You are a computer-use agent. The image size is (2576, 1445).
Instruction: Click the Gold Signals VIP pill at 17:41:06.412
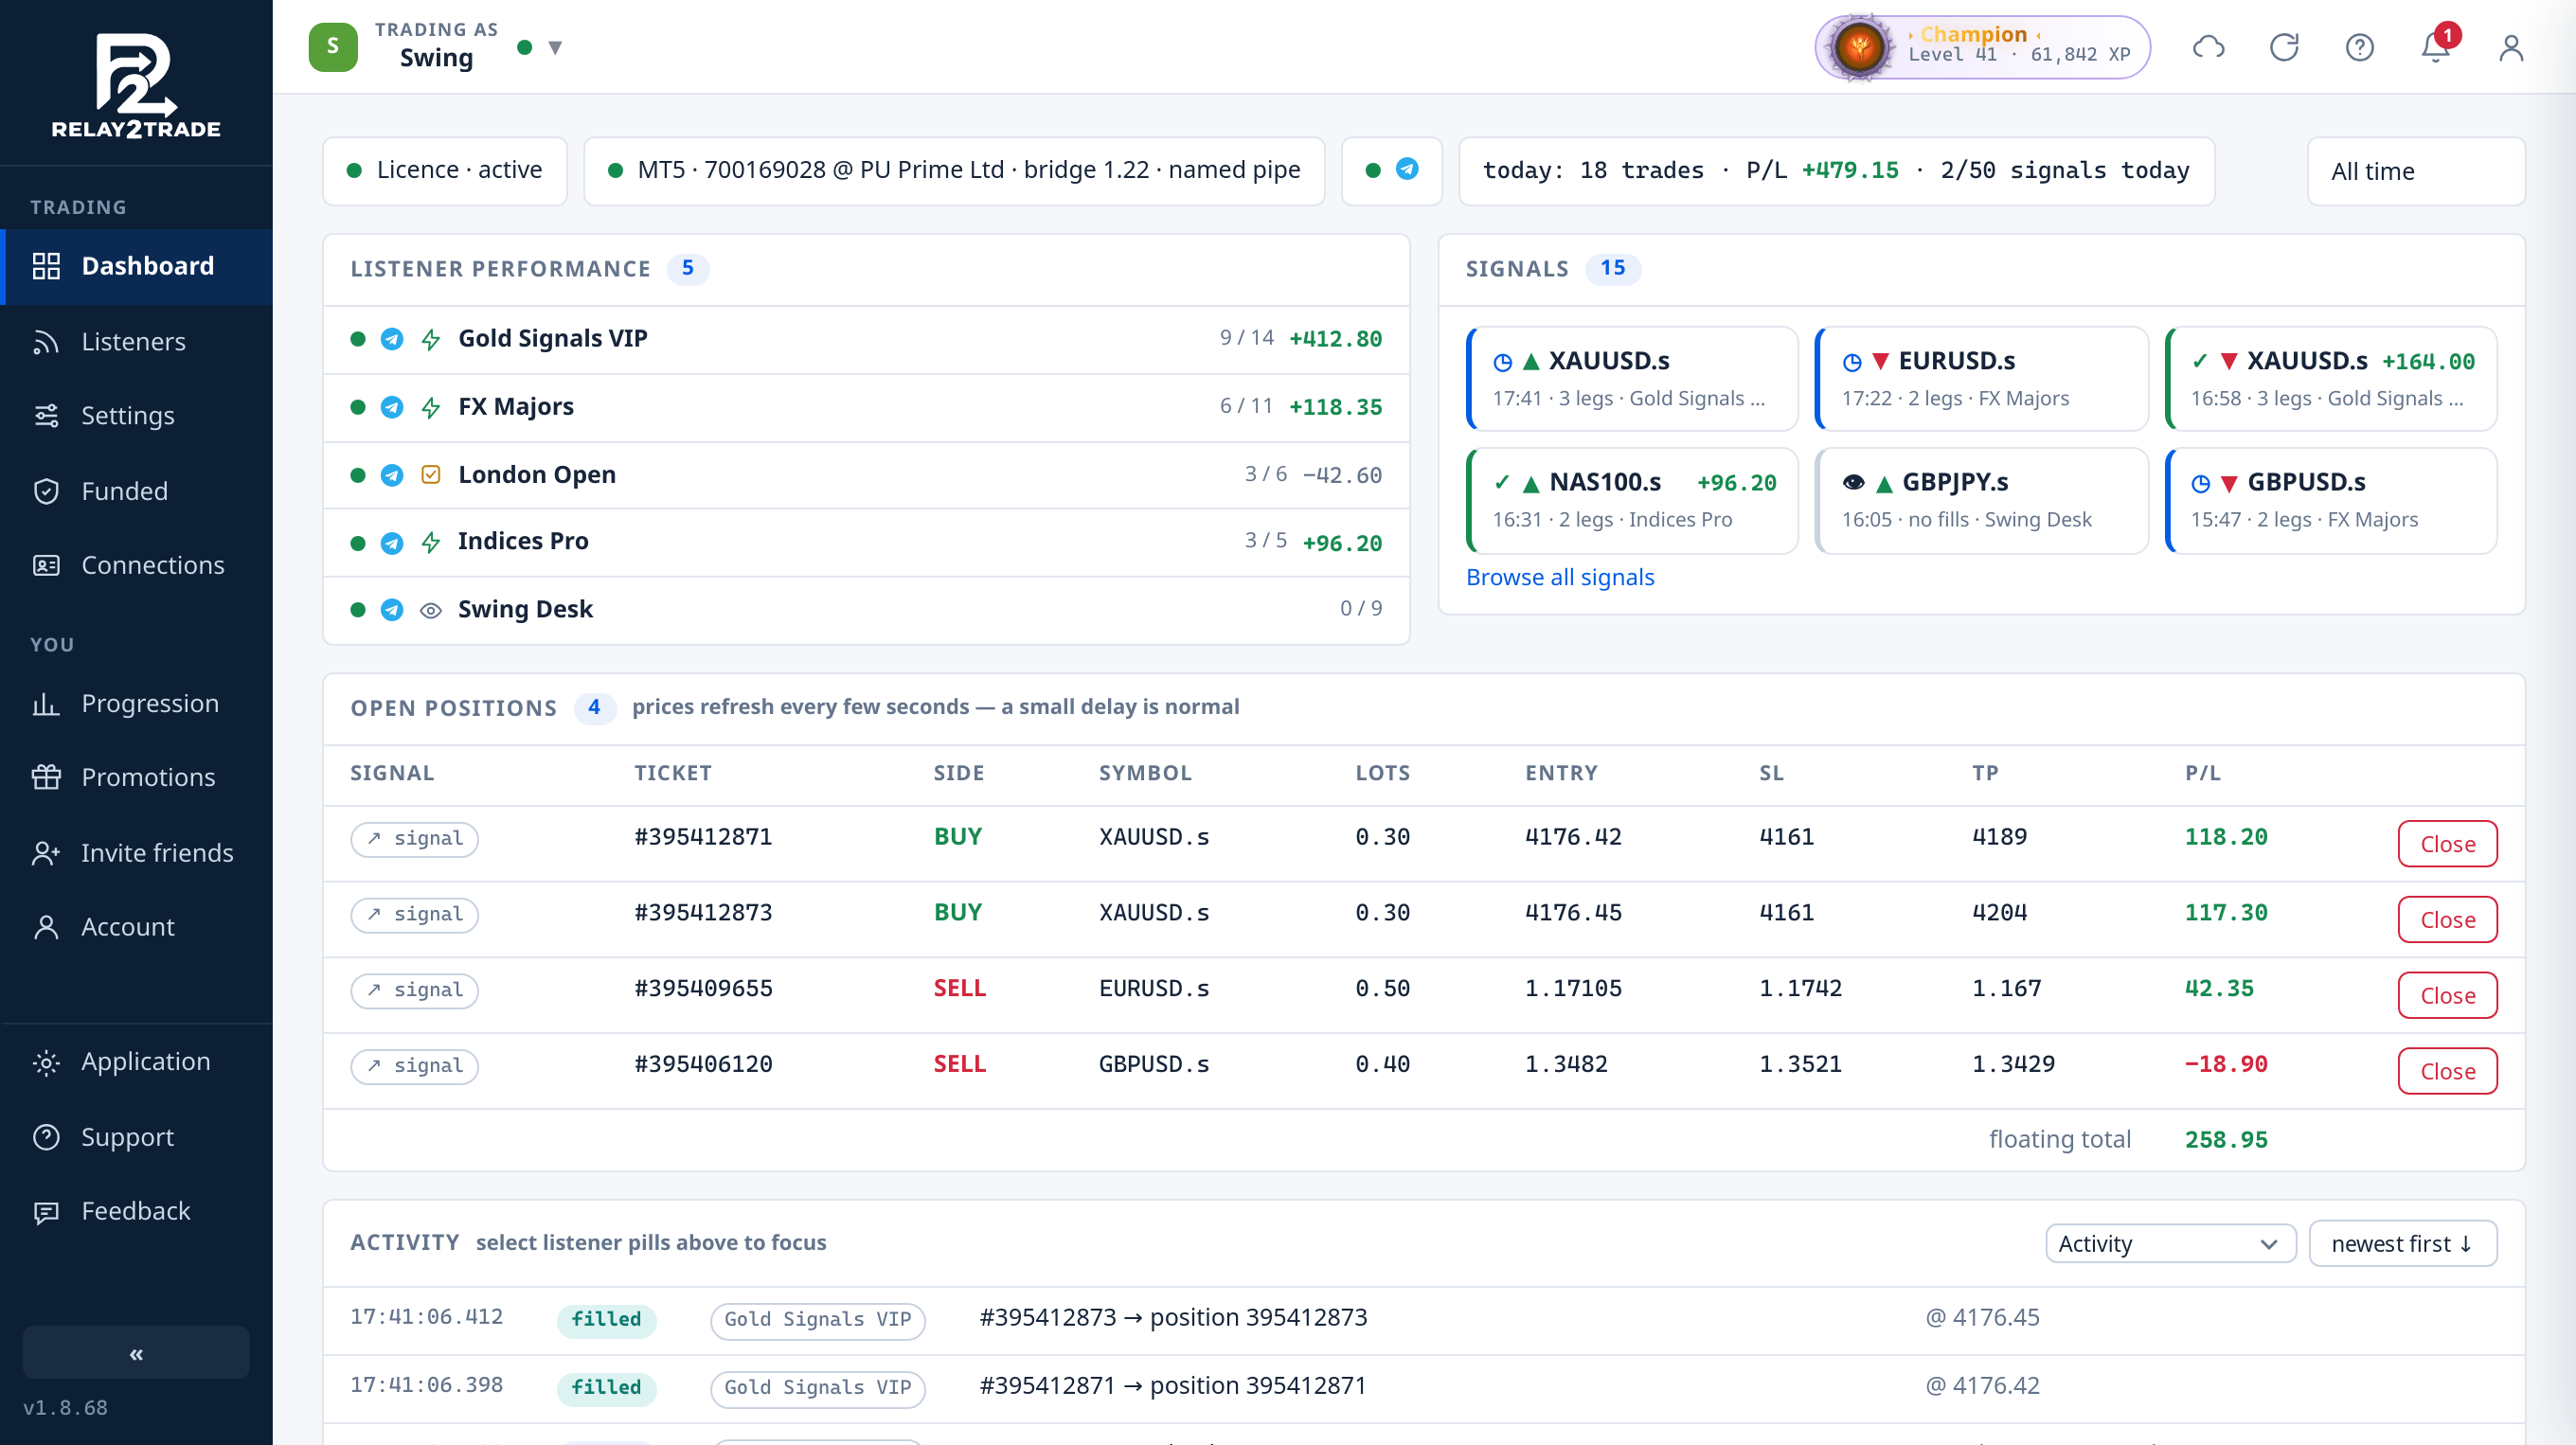pyautogui.click(x=817, y=1320)
